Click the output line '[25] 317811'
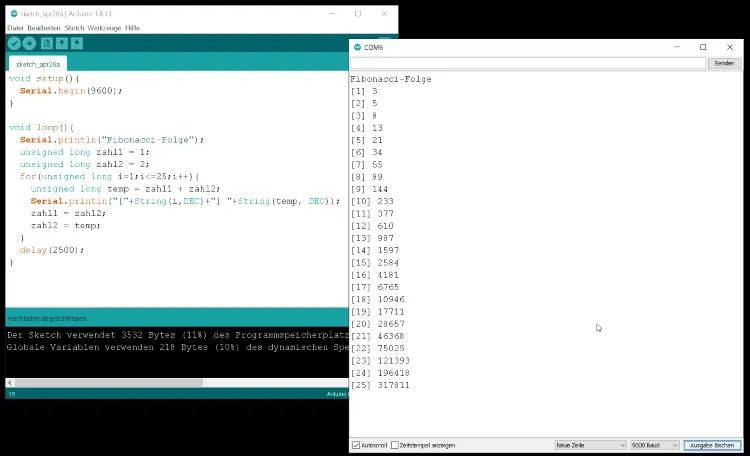750x456 pixels. point(380,385)
